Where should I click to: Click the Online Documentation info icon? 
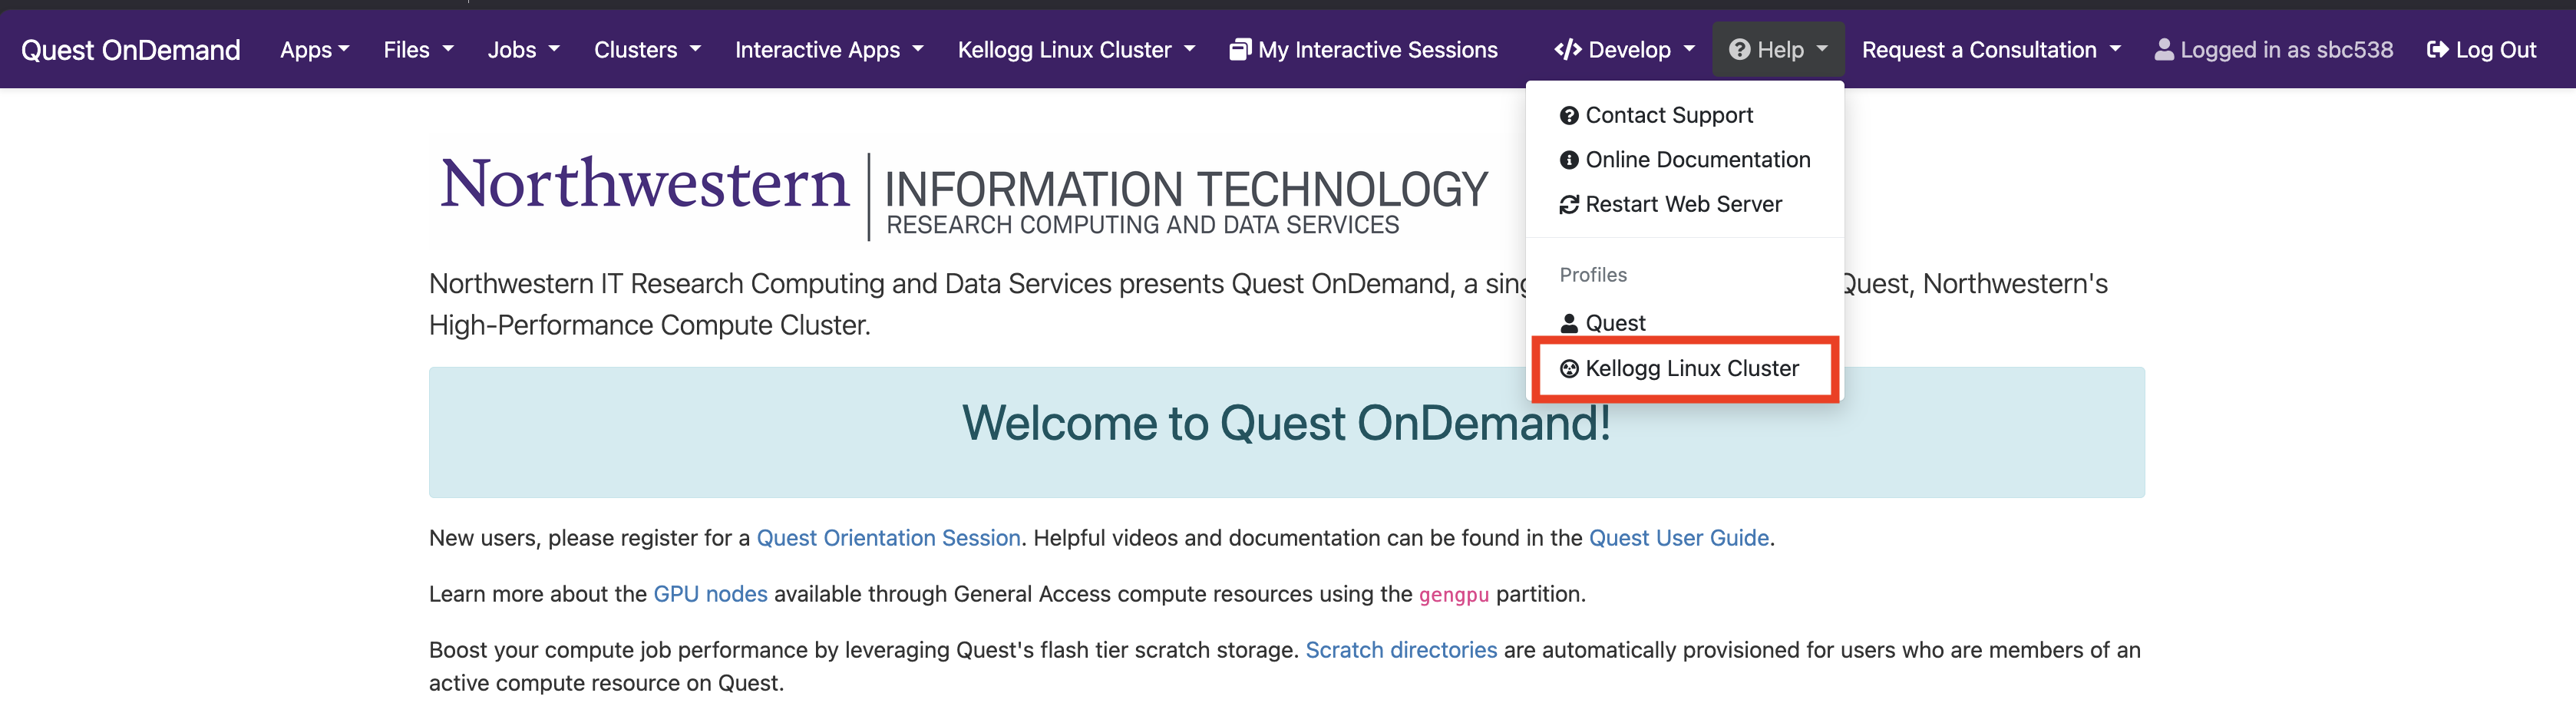(1568, 160)
